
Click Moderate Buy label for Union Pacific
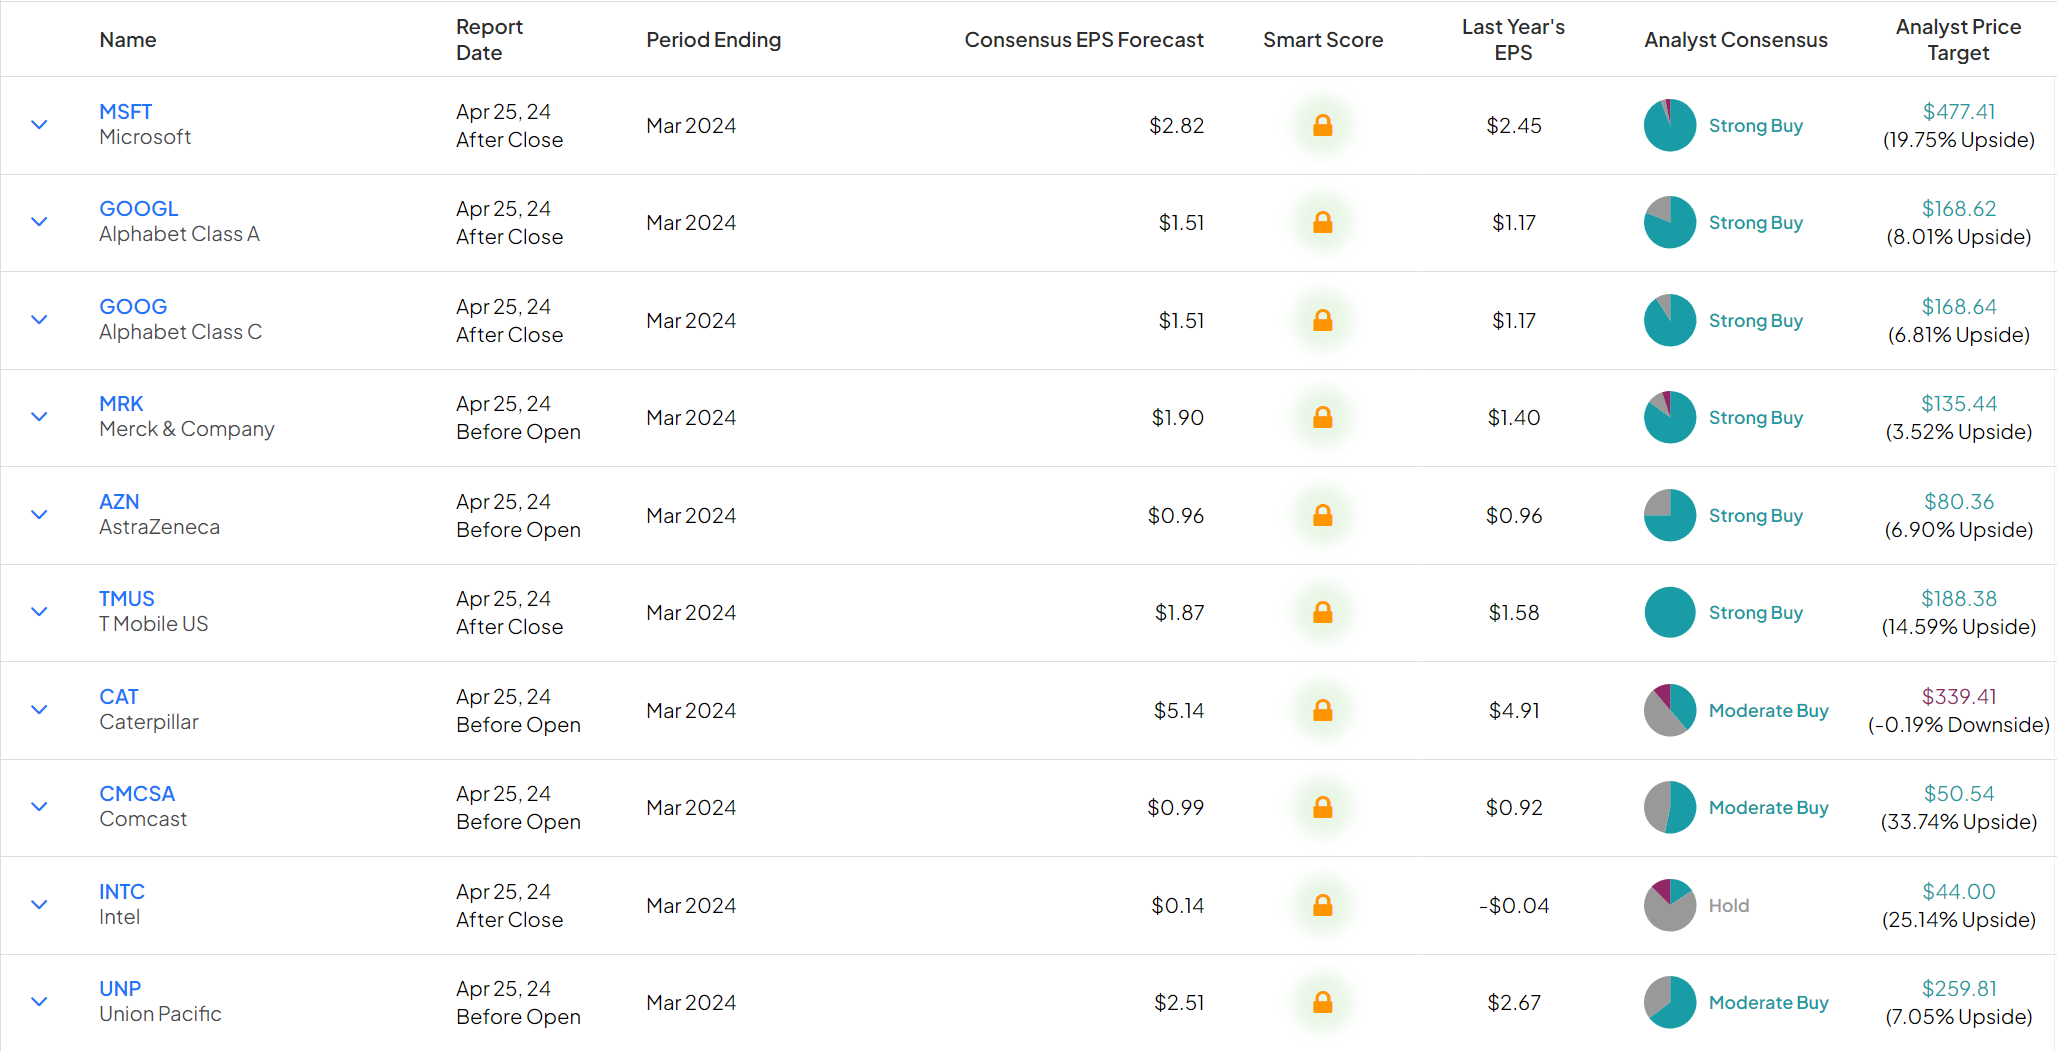pos(1768,1003)
